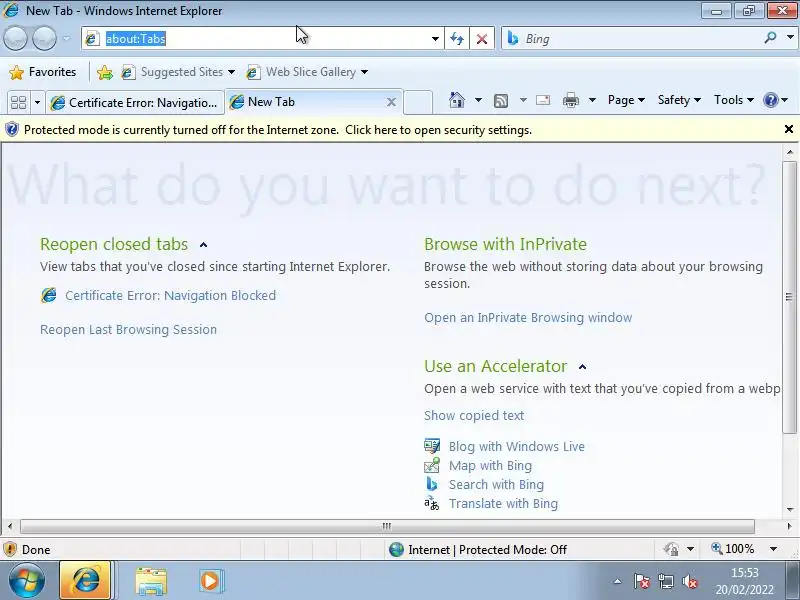Open the recent pages dropdown arrow
800x600 pixels.
66,38
